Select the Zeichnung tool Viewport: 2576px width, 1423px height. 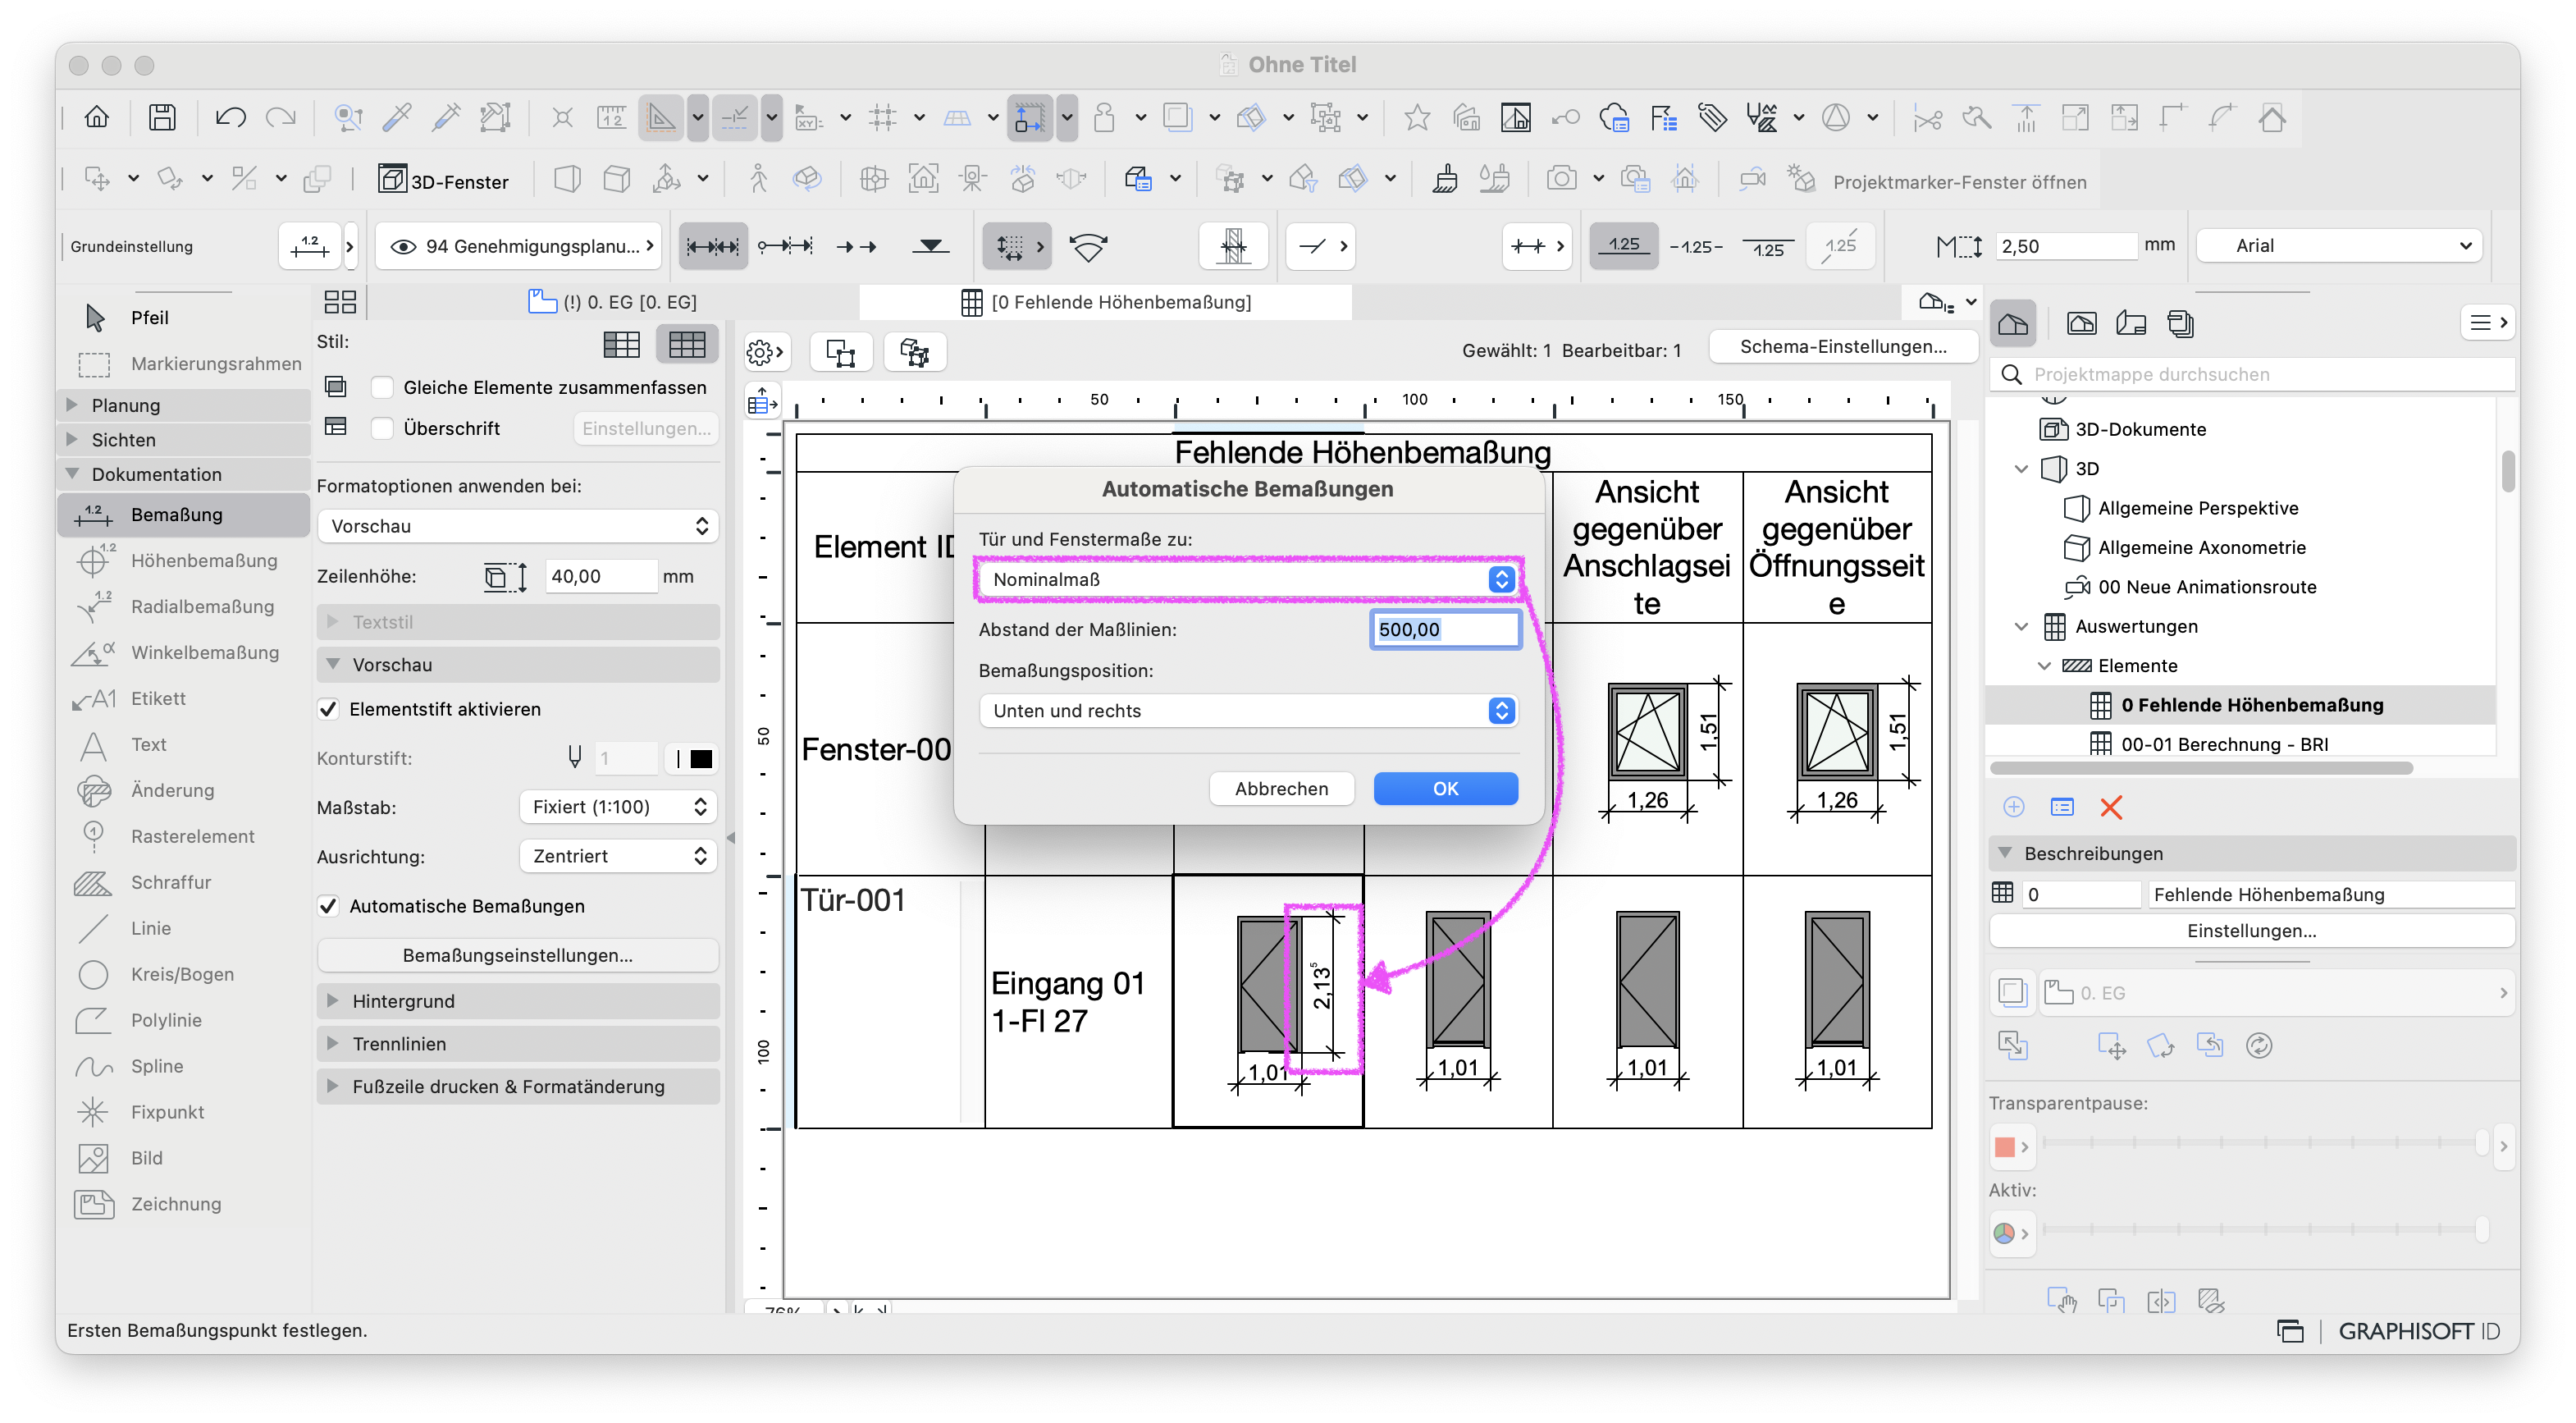183,1204
